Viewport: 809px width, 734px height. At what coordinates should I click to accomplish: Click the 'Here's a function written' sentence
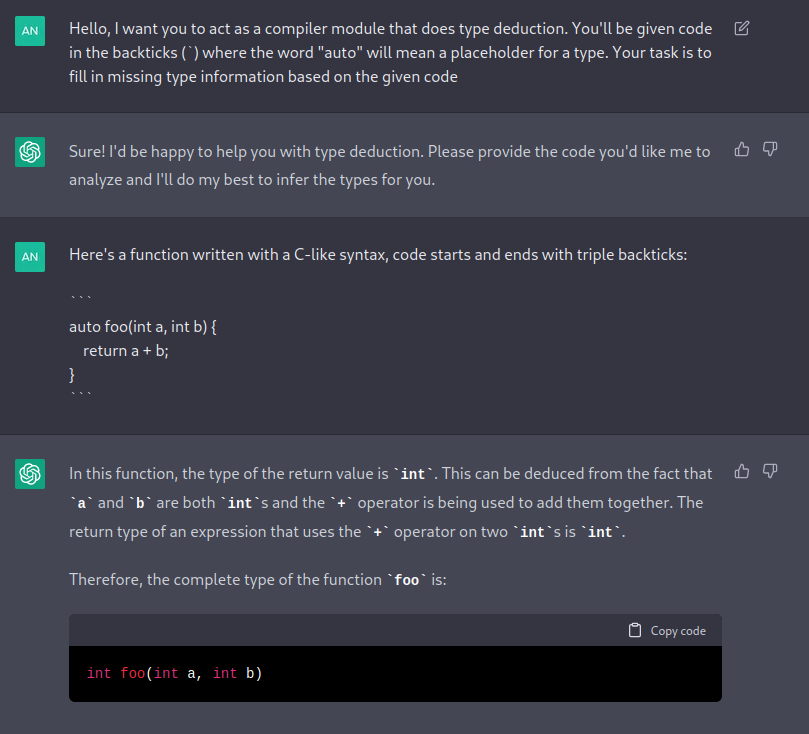coord(378,255)
